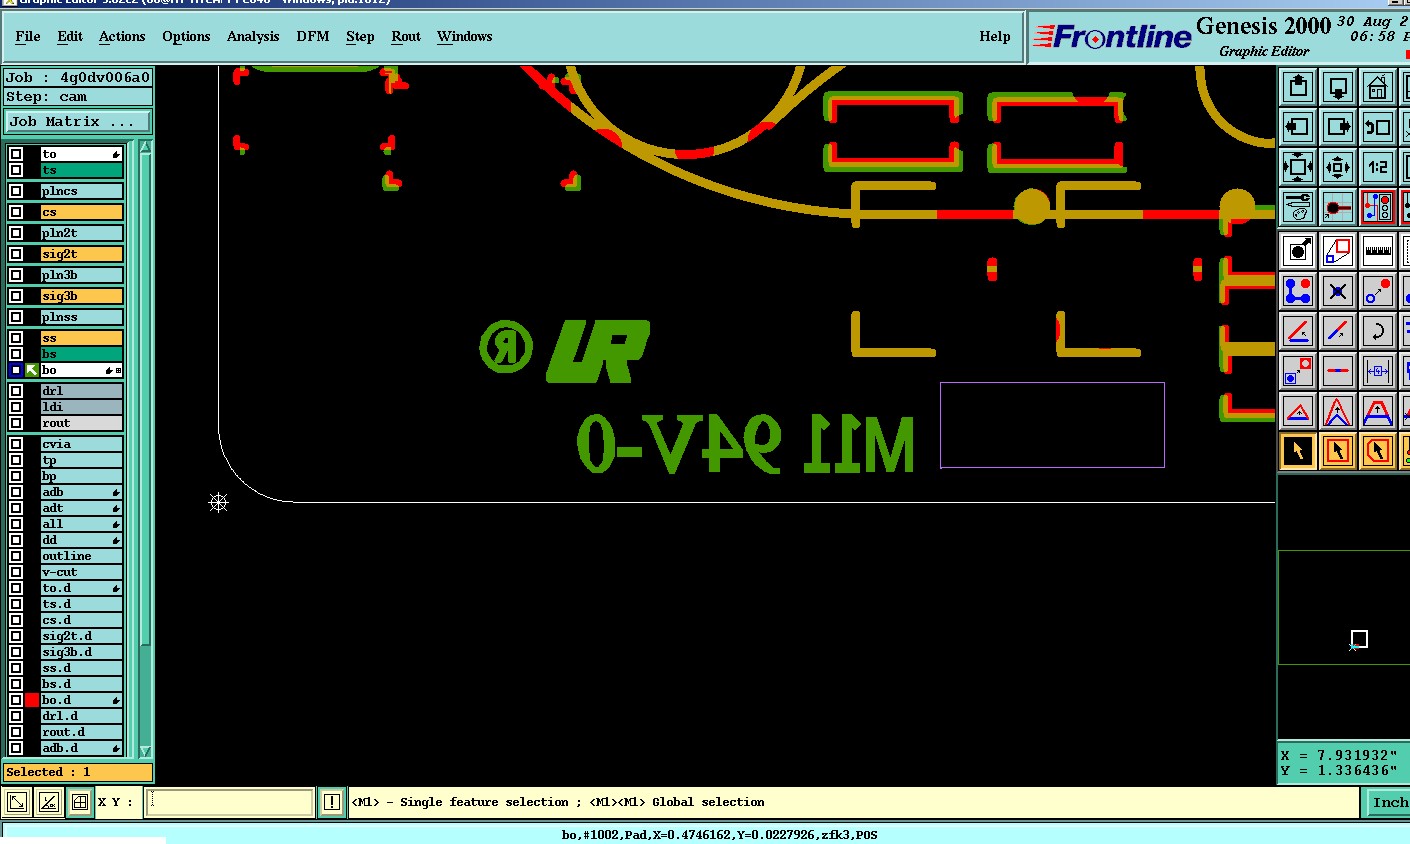Image resolution: width=1410 pixels, height=844 pixels.
Task: Click the home view house icon
Action: 1378,87
